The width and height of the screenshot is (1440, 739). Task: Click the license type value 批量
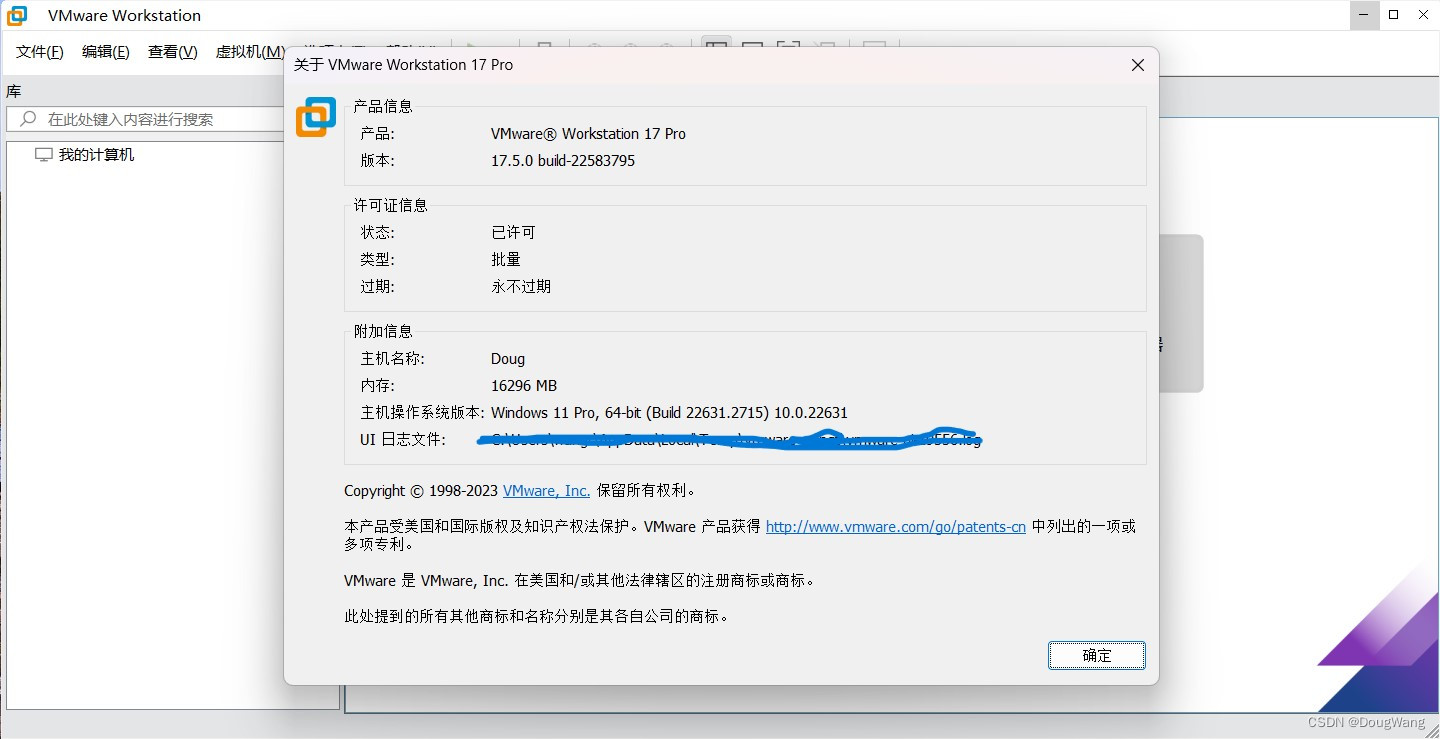[x=506, y=260]
